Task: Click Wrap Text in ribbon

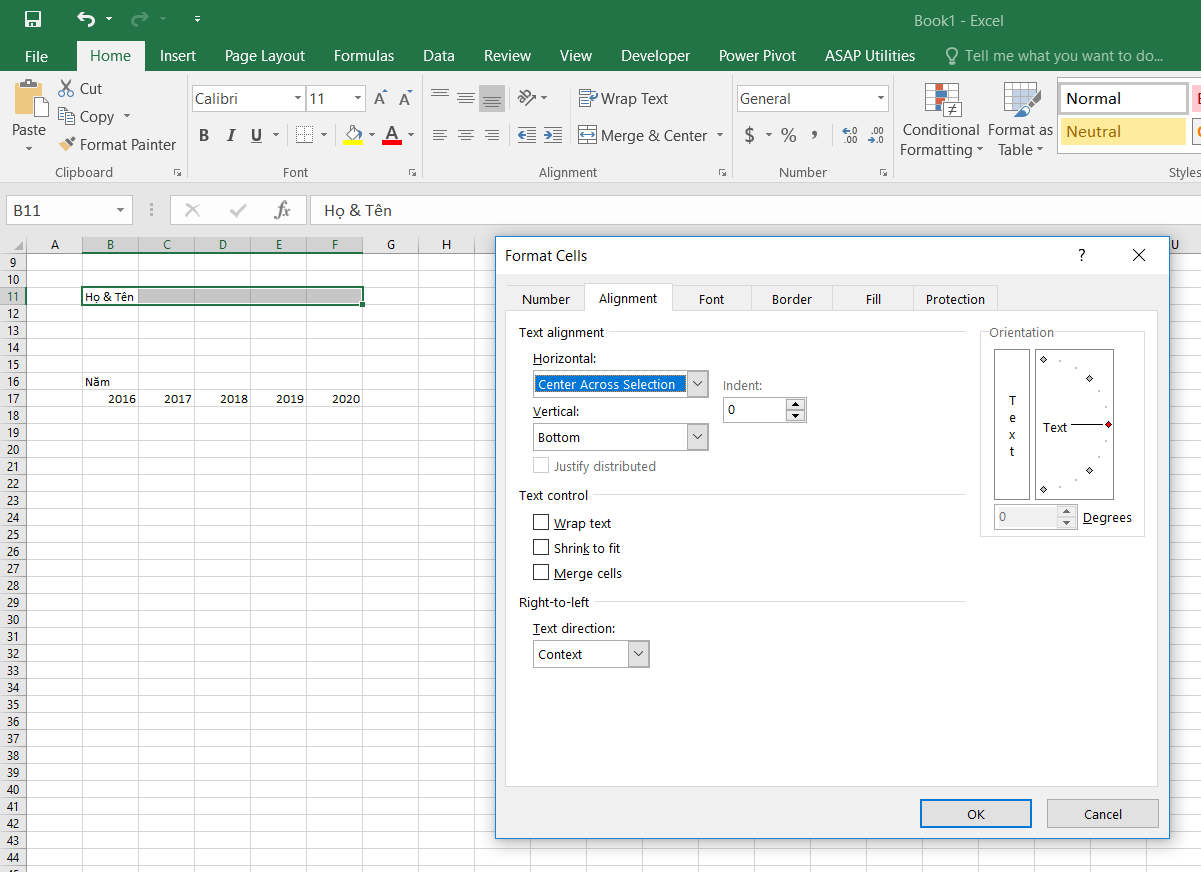Action: point(623,98)
